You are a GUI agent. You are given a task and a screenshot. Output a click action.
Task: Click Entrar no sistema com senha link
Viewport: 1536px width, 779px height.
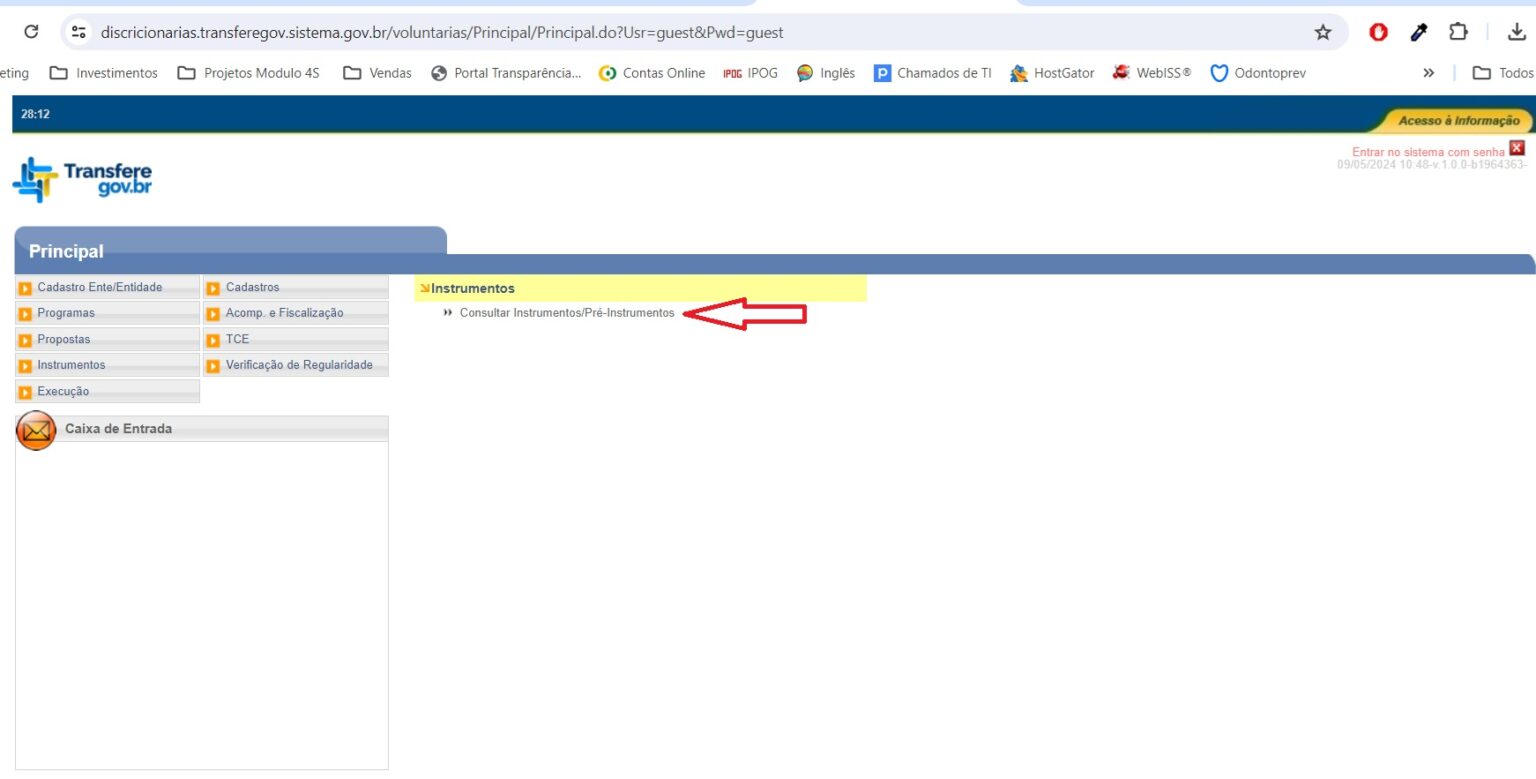click(1427, 152)
